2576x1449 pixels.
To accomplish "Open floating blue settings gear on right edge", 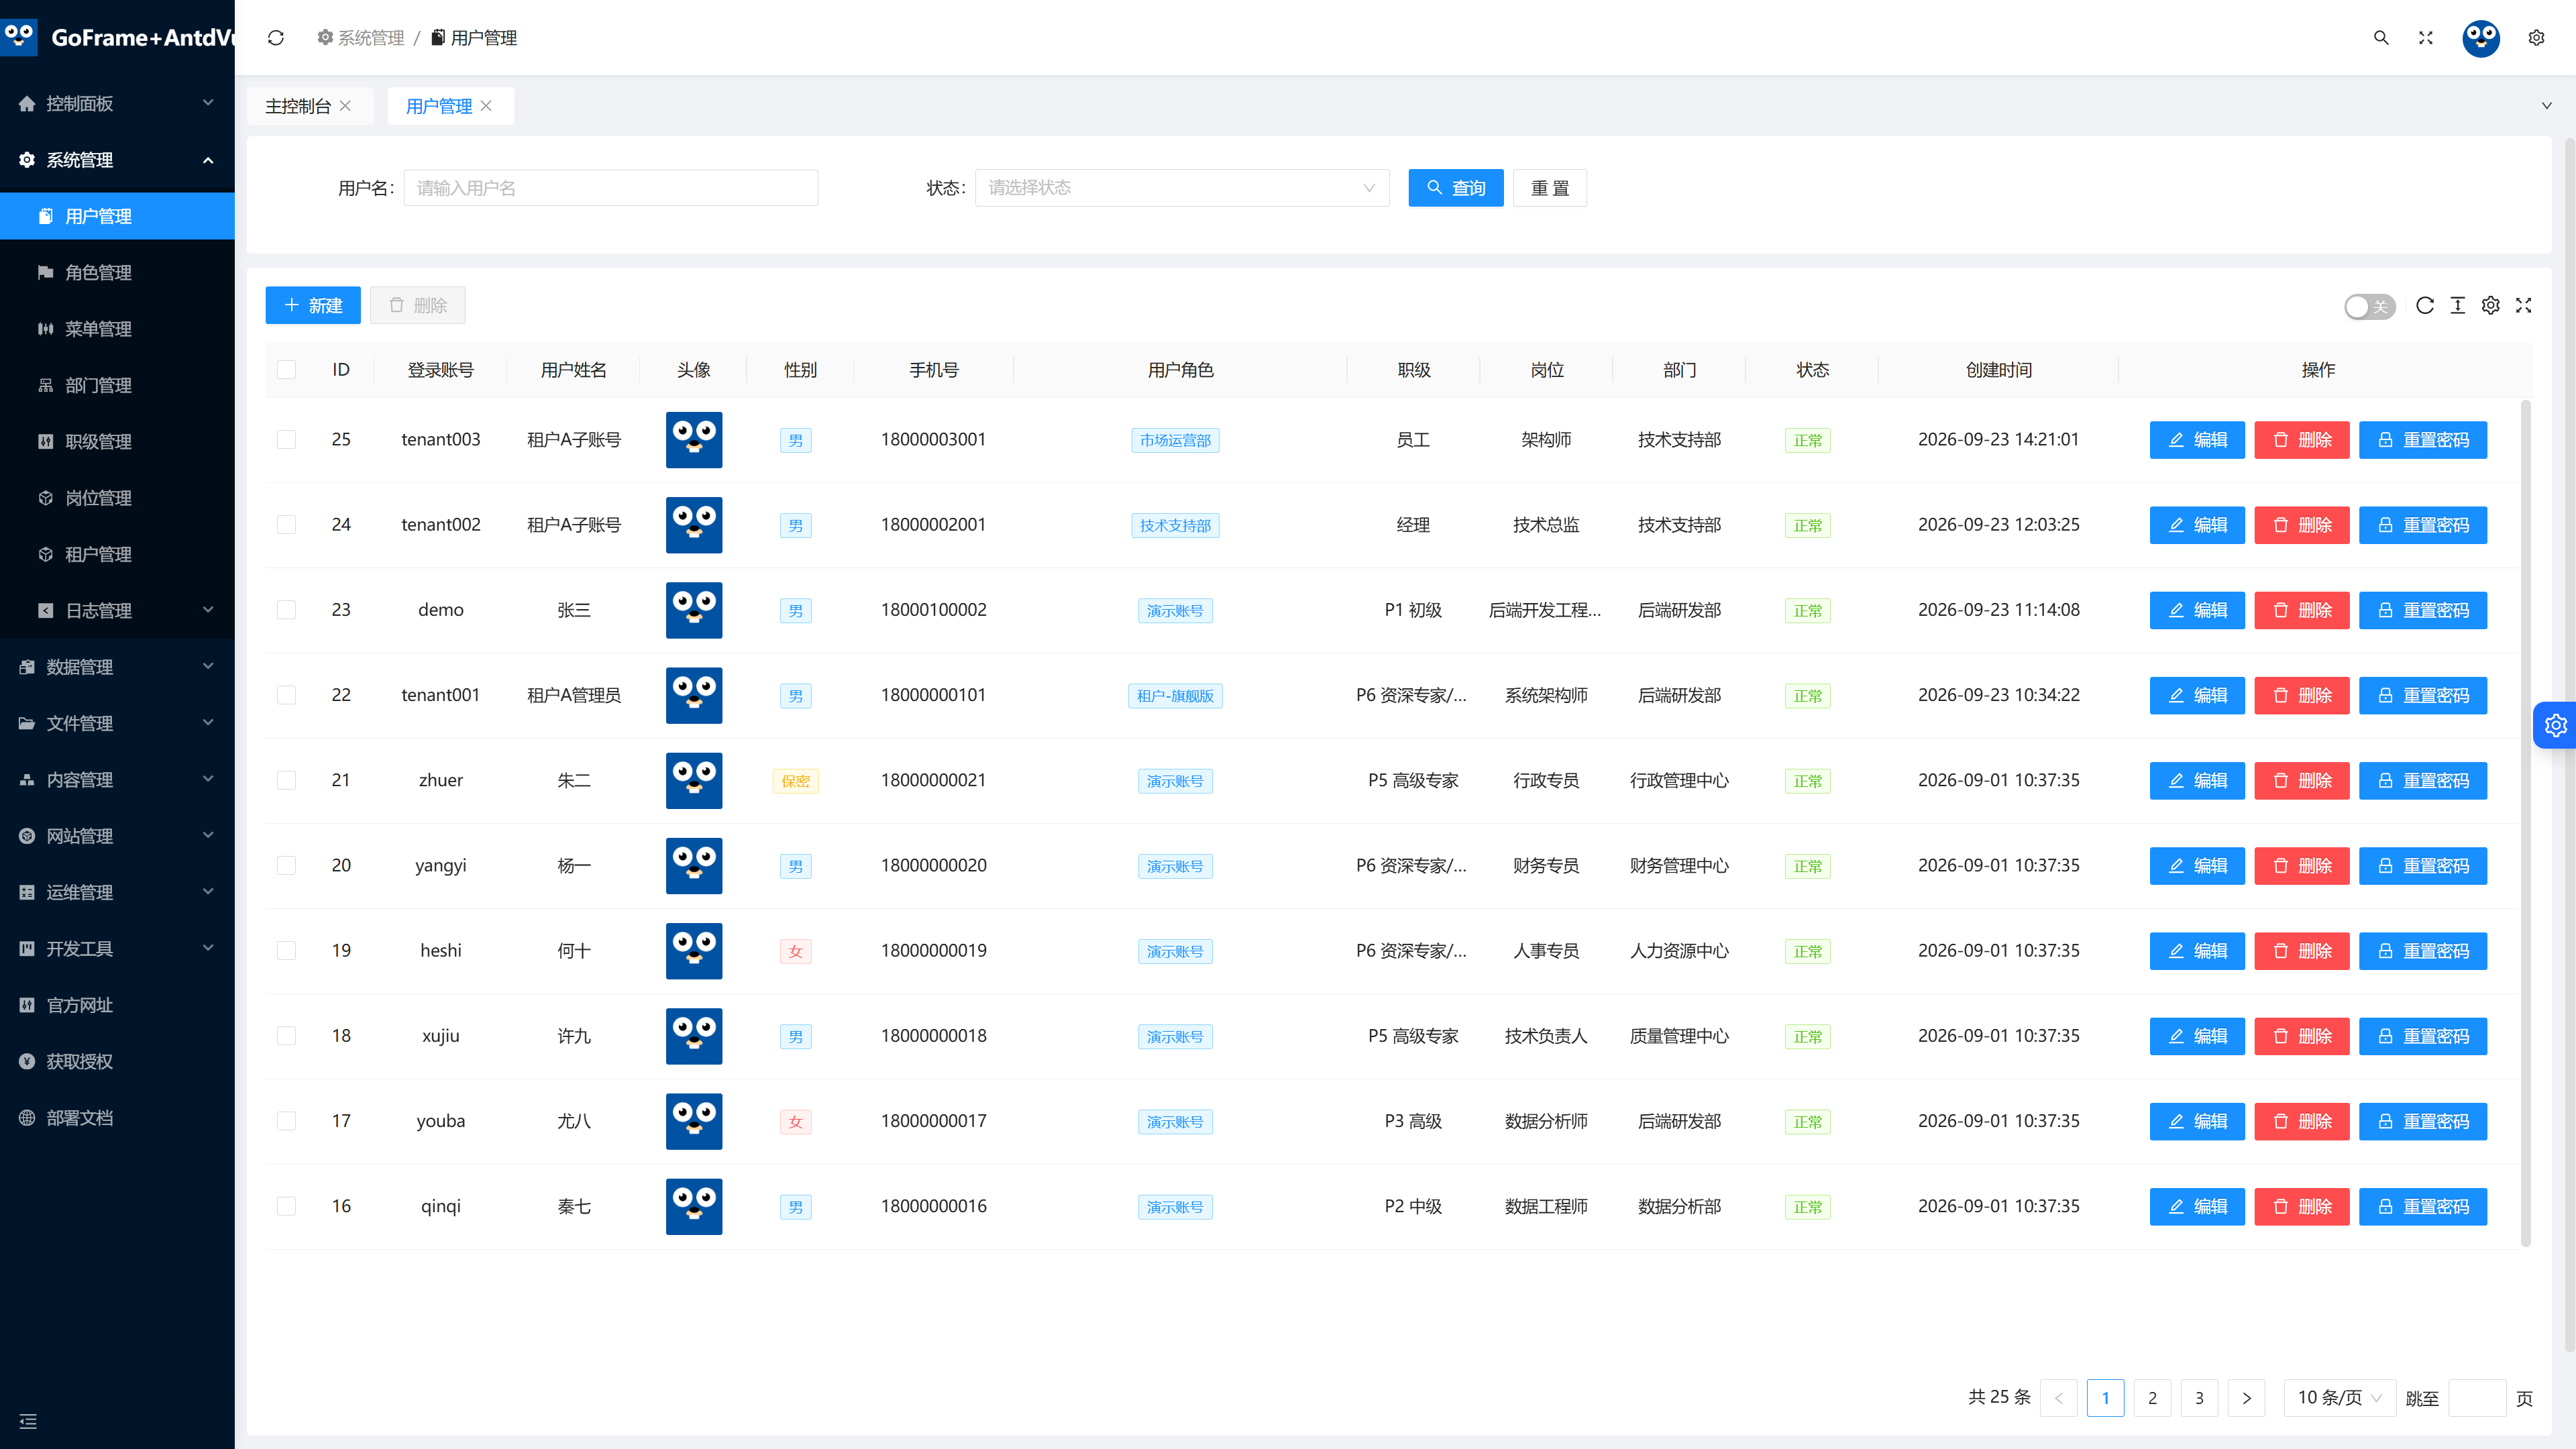I will (x=2555, y=725).
